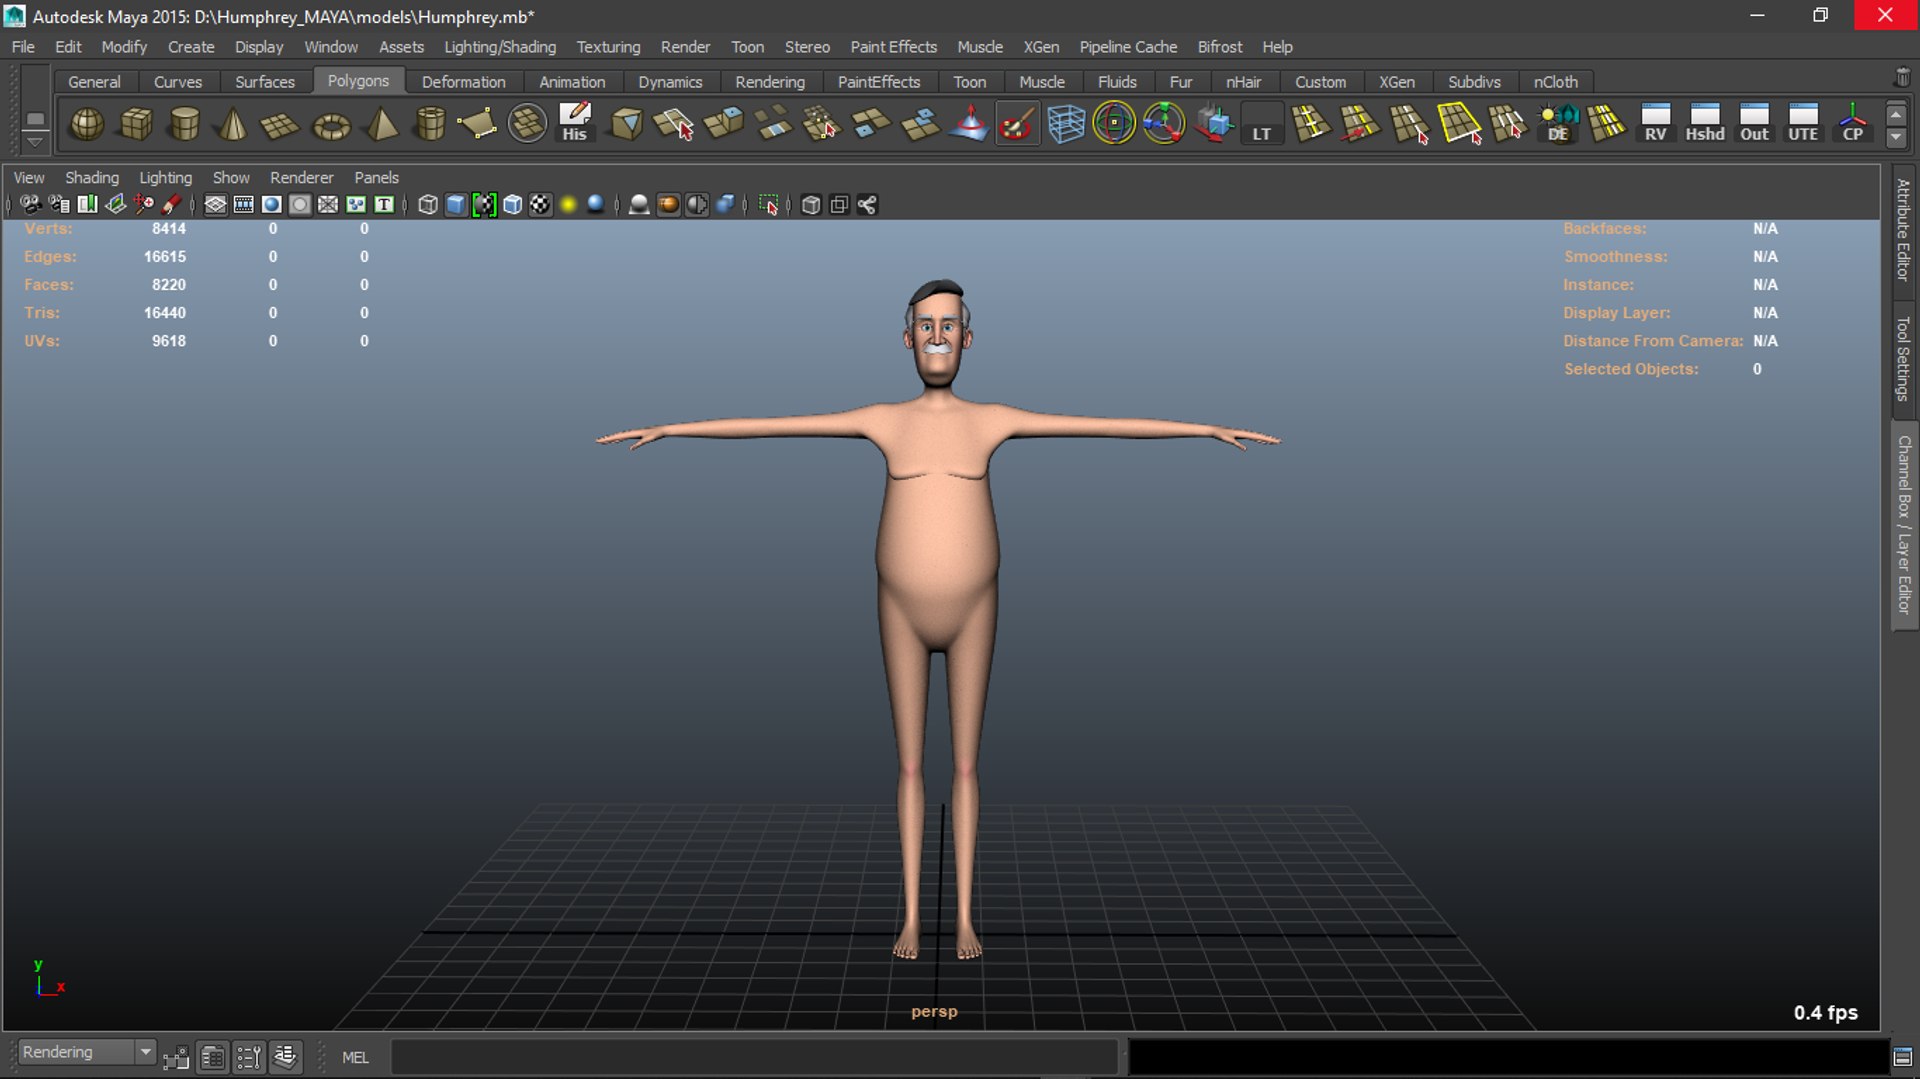1920x1079 pixels.
Task: Create a polygon torus from the shelf
Action: (331, 124)
